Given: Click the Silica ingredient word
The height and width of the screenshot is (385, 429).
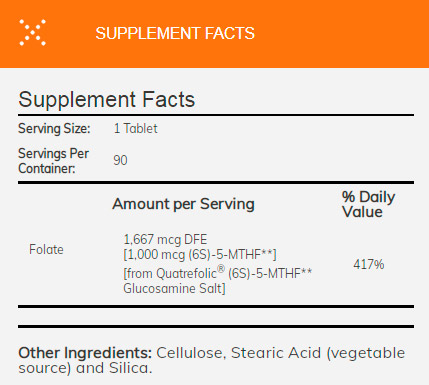Looking at the screenshot, I should coord(130,368).
